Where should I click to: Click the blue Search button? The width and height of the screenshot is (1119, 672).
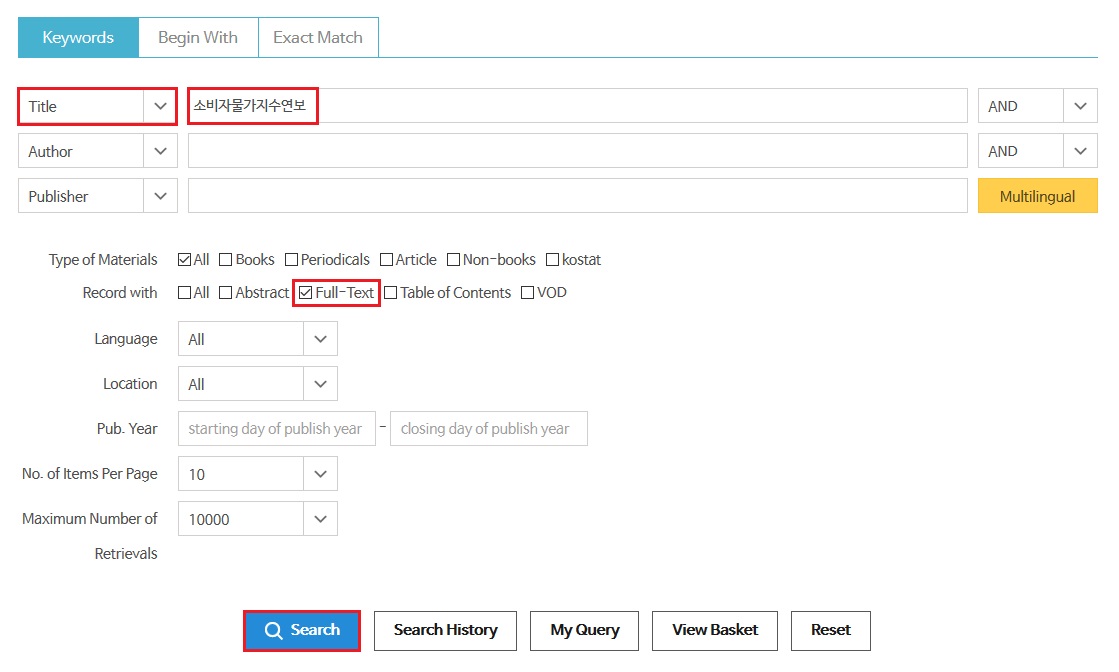click(302, 630)
